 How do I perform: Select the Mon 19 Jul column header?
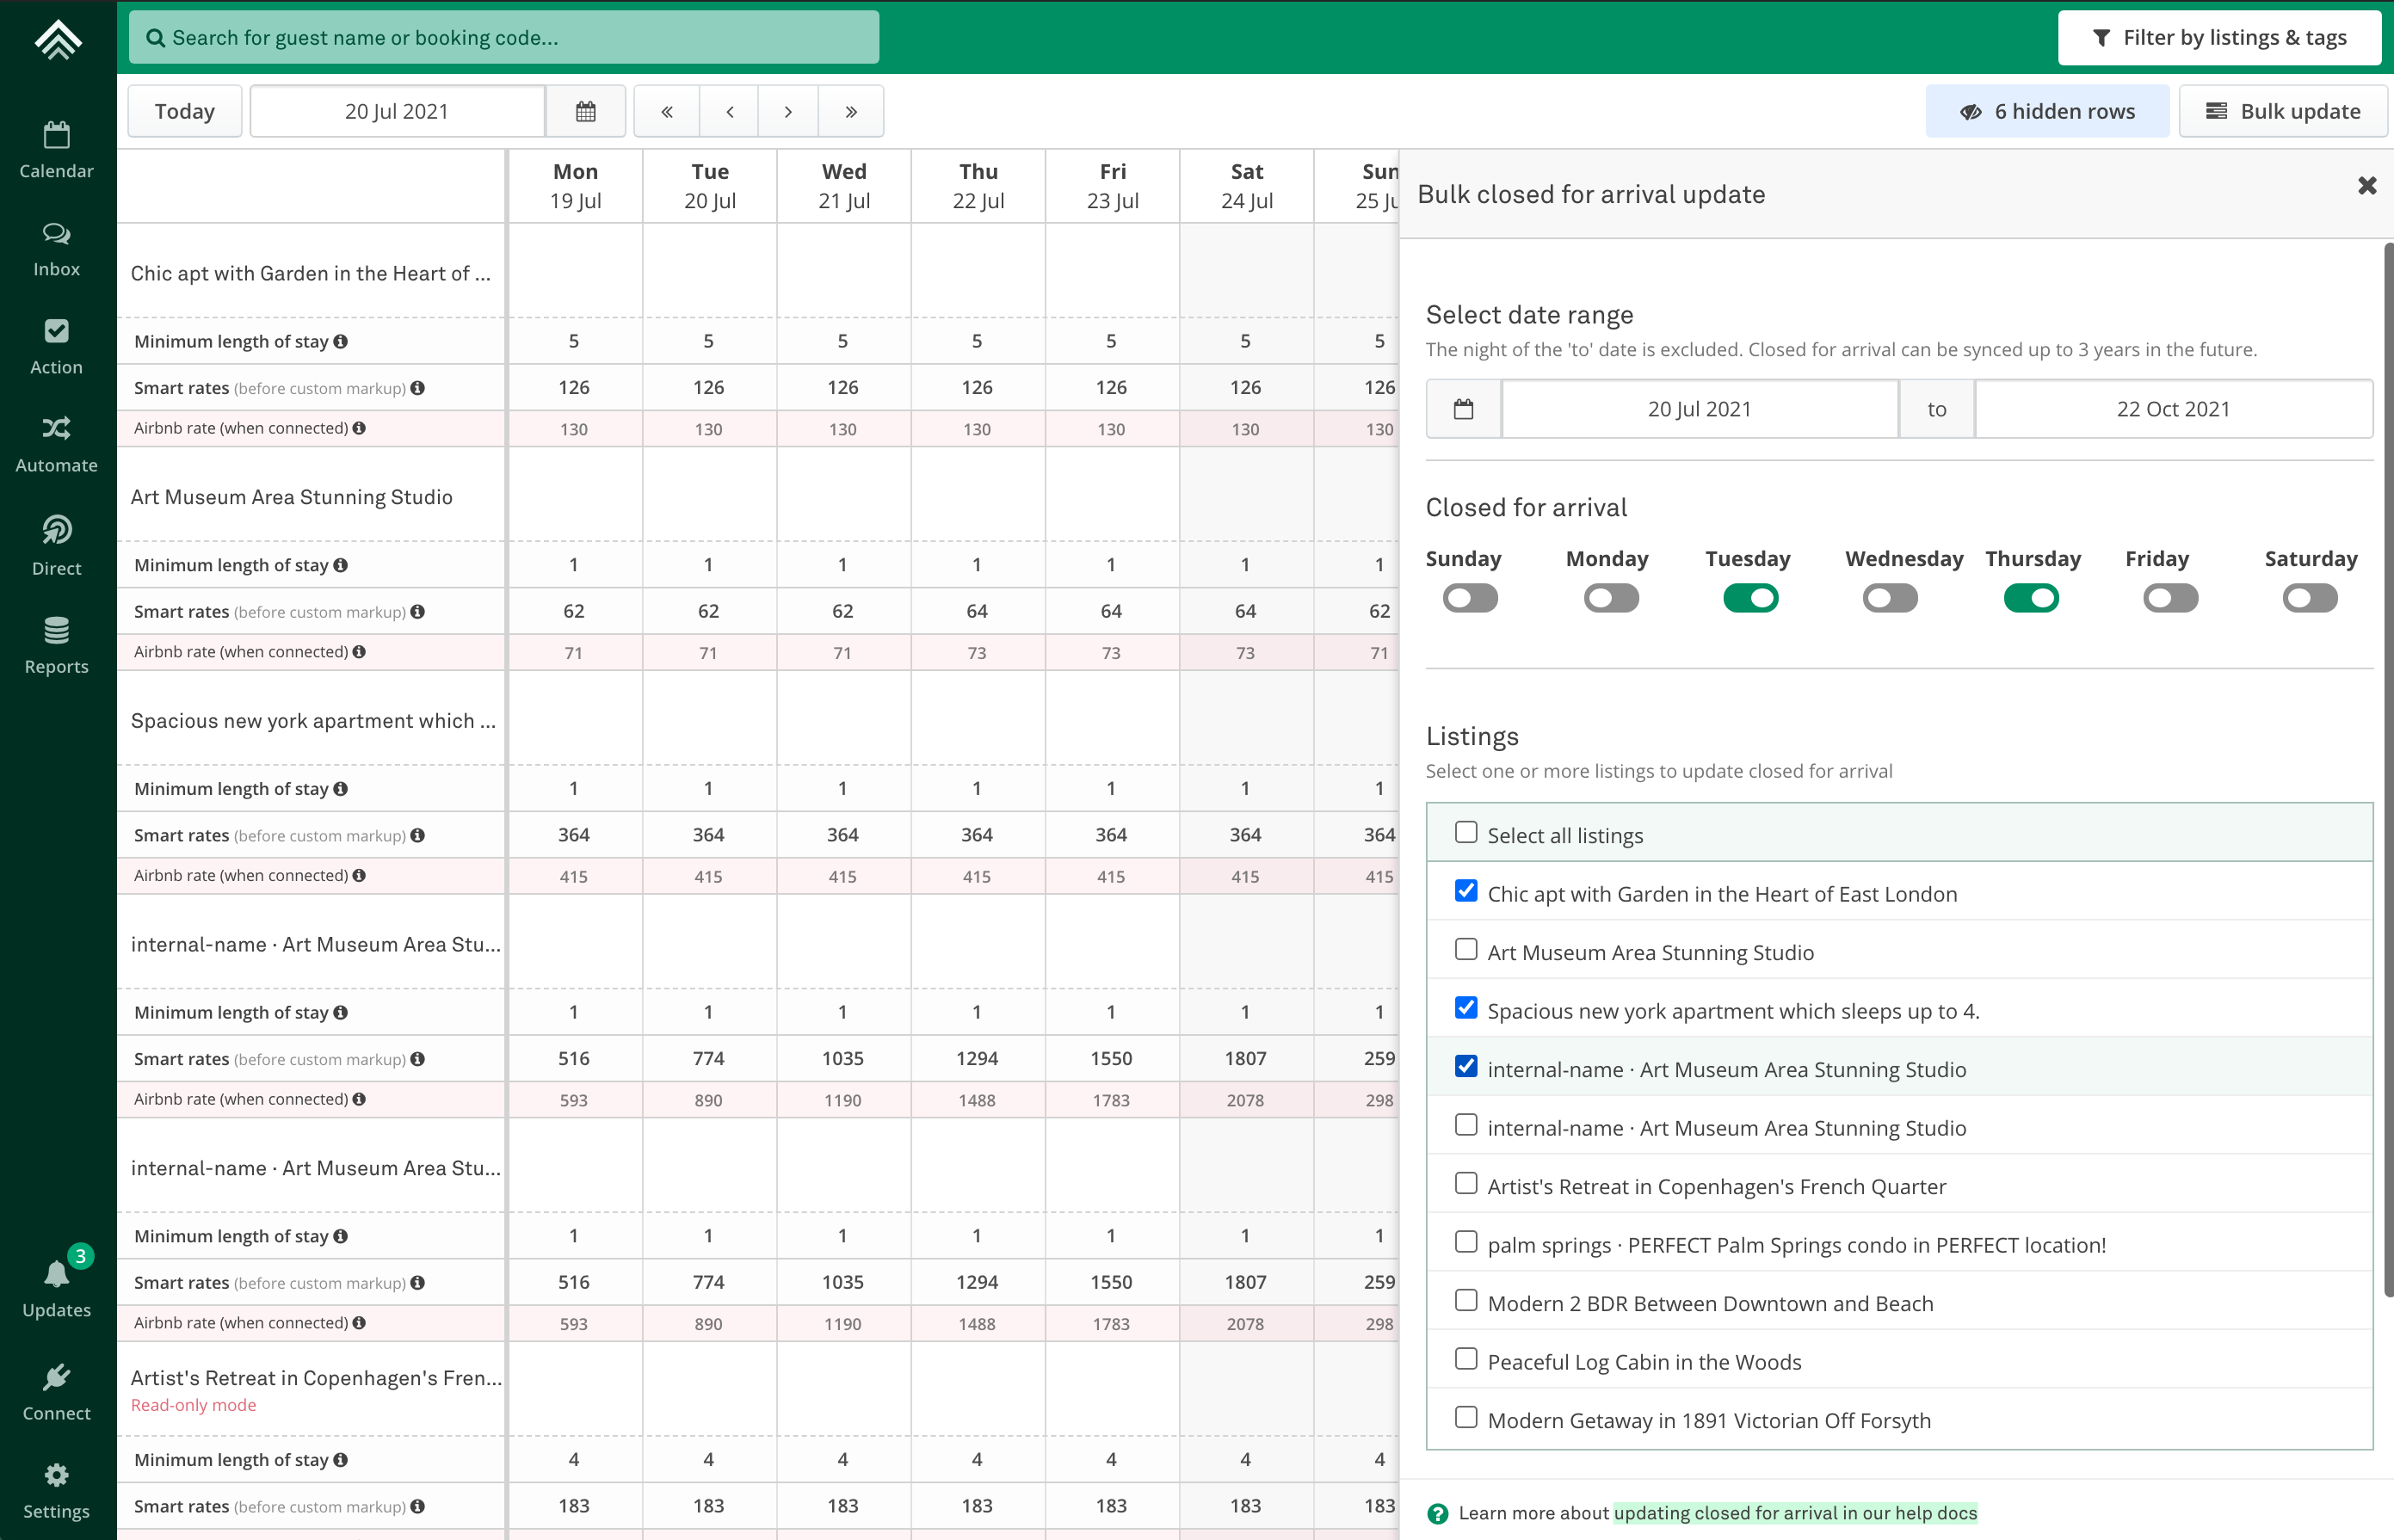pyautogui.click(x=575, y=186)
